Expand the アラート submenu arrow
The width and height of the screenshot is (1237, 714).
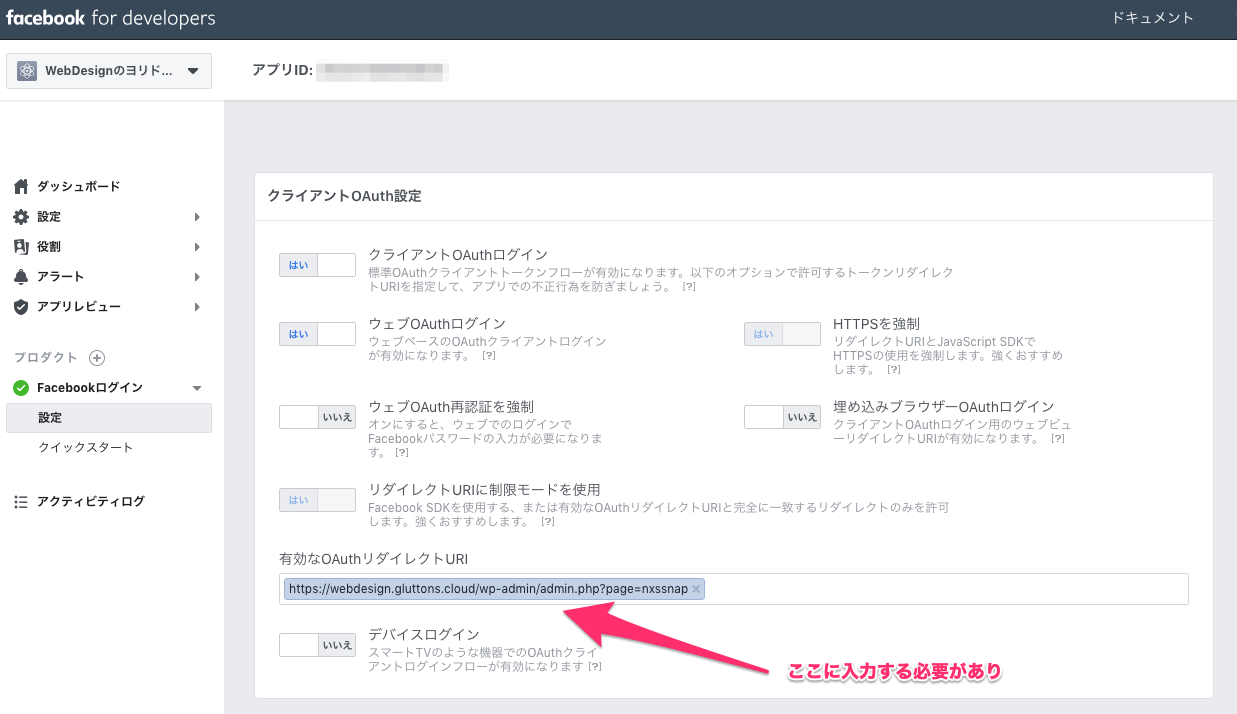pos(197,277)
